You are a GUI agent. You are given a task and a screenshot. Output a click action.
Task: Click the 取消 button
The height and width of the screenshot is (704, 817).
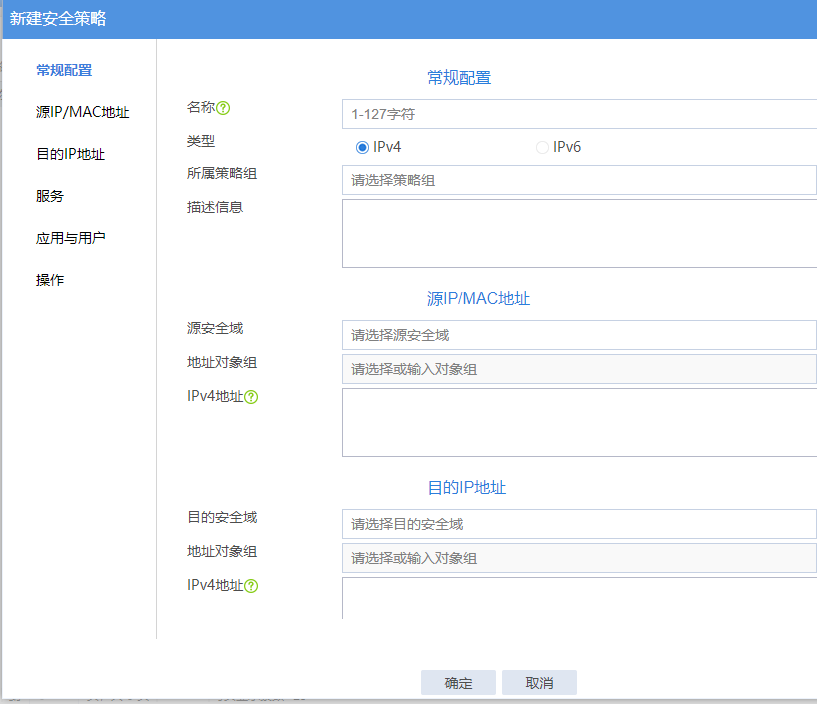[x=539, y=683]
